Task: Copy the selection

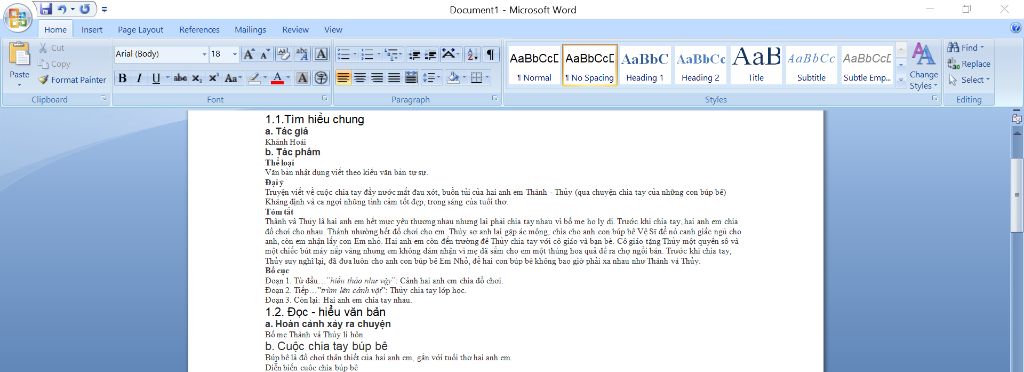Action: pyautogui.click(x=54, y=64)
